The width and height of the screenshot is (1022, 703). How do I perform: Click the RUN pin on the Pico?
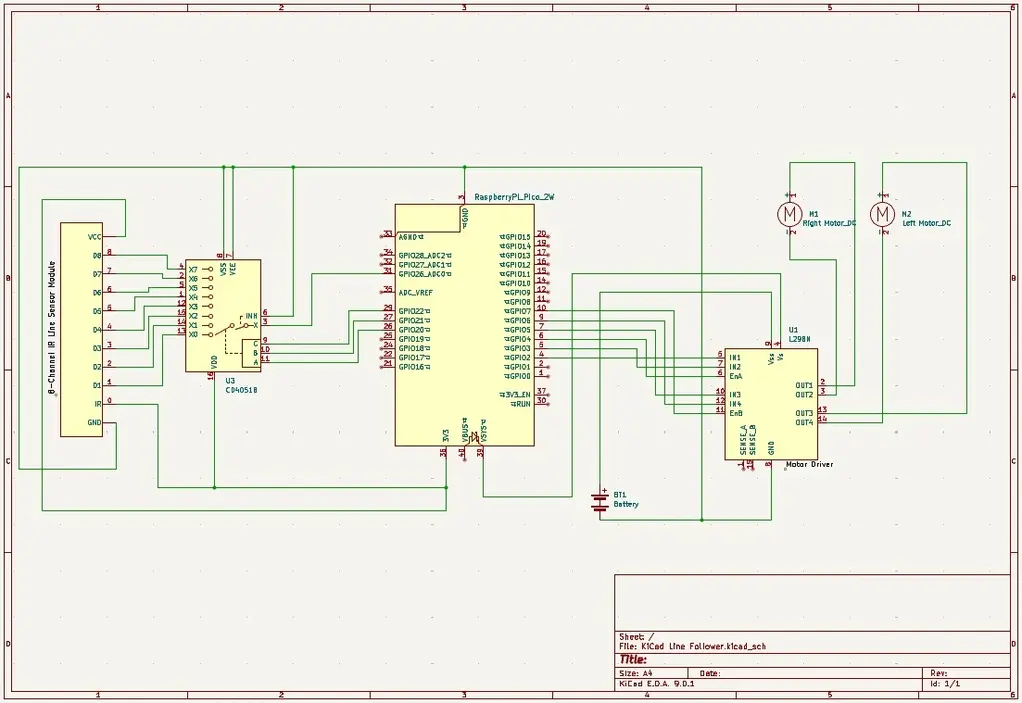[x=521, y=404]
